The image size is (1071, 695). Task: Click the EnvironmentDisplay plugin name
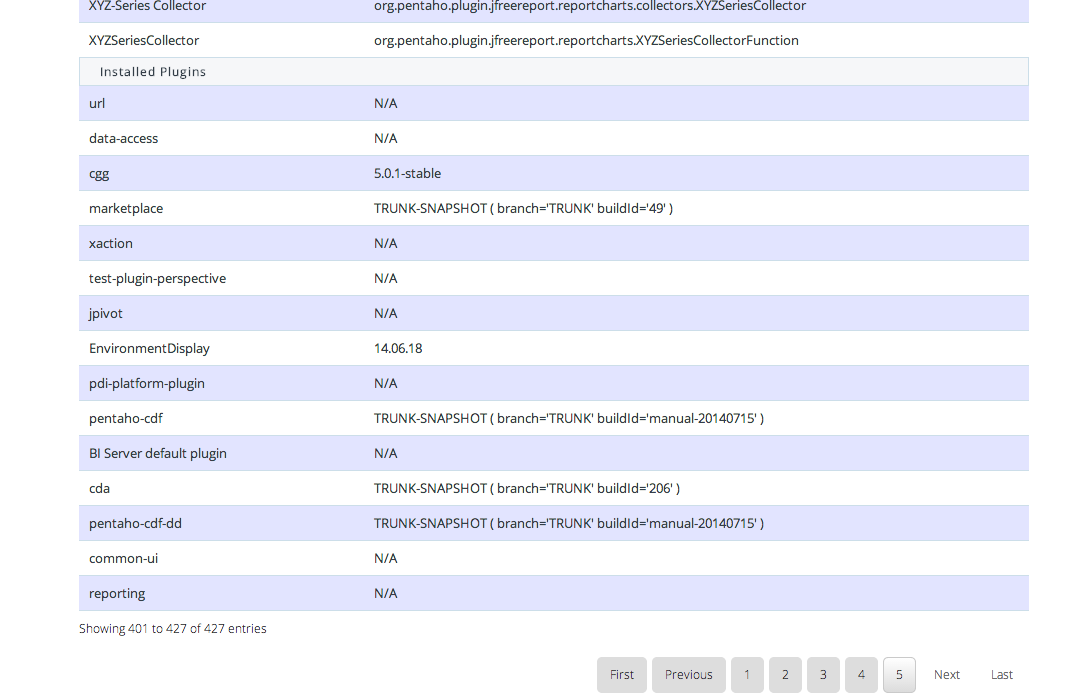pyautogui.click(x=149, y=348)
